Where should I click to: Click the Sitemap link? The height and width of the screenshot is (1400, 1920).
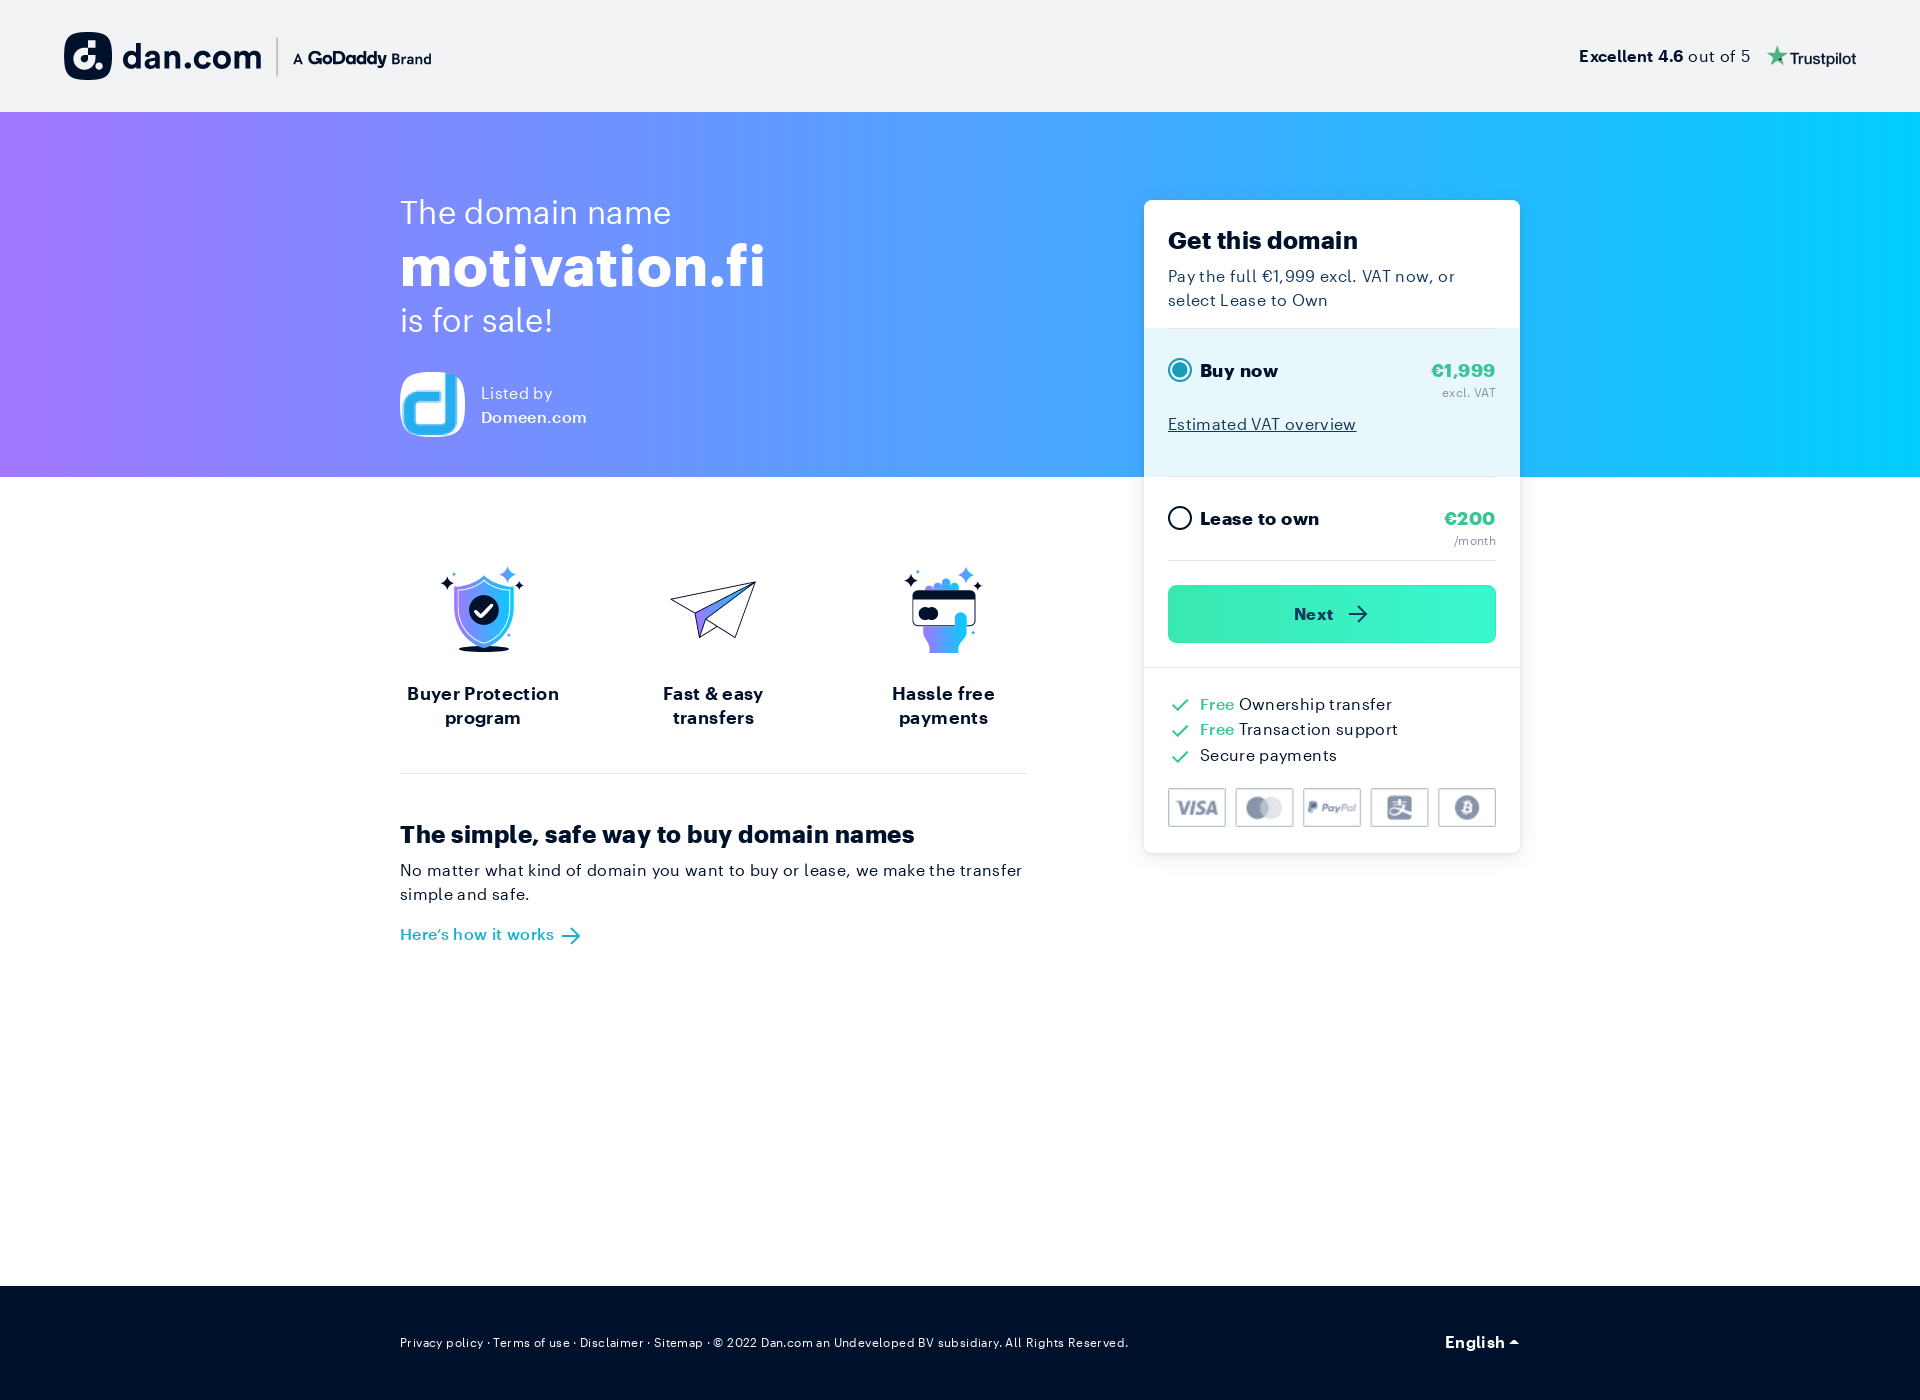point(678,1342)
